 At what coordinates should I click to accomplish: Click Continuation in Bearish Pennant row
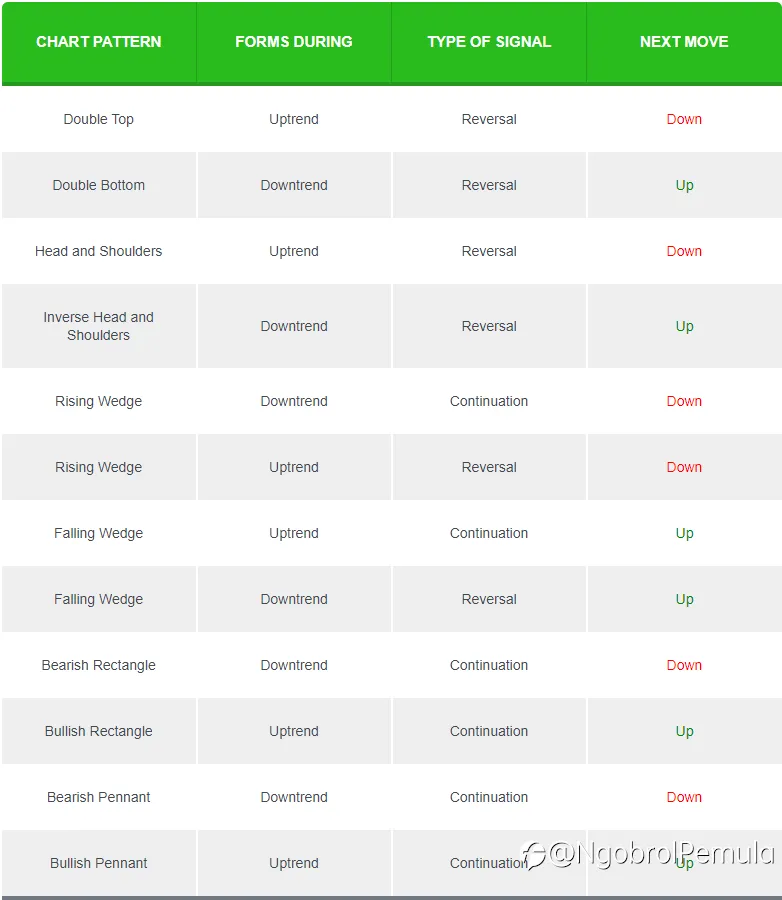pyautogui.click(x=489, y=797)
